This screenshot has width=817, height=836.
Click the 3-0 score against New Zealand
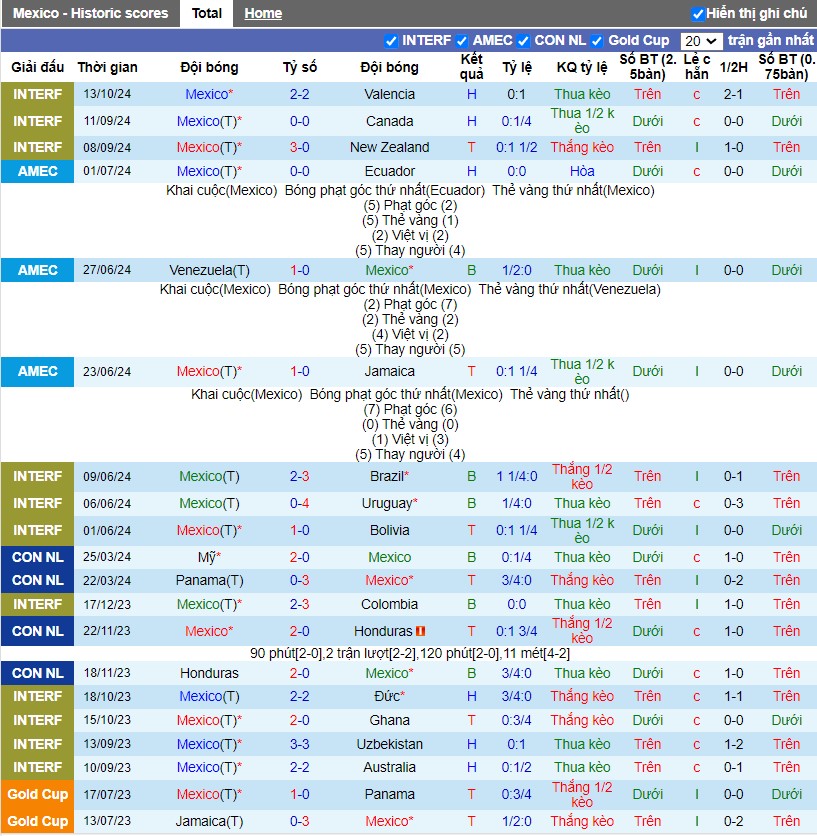pyautogui.click(x=300, y=147)
